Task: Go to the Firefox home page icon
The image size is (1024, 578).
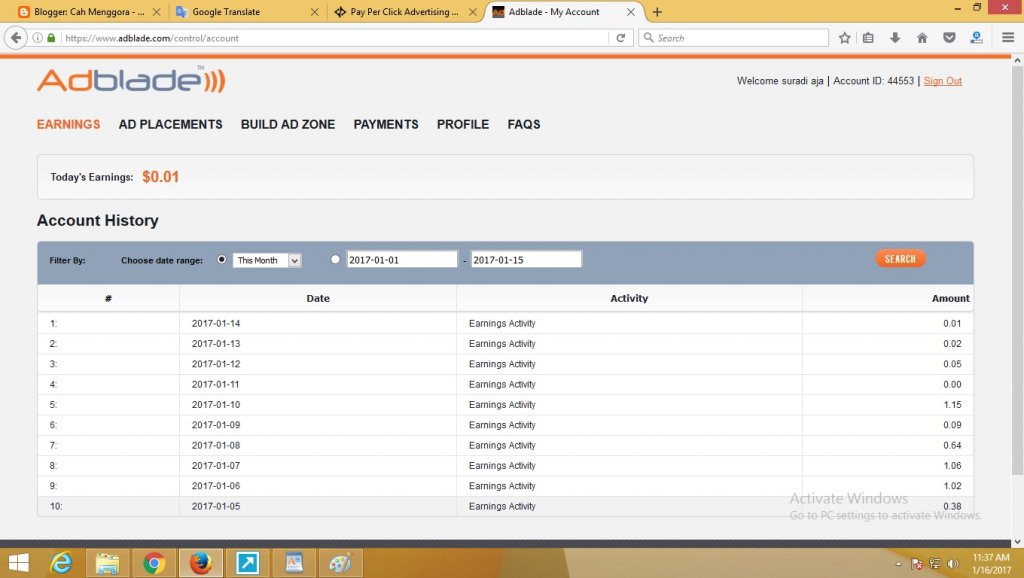Action: 922,38
